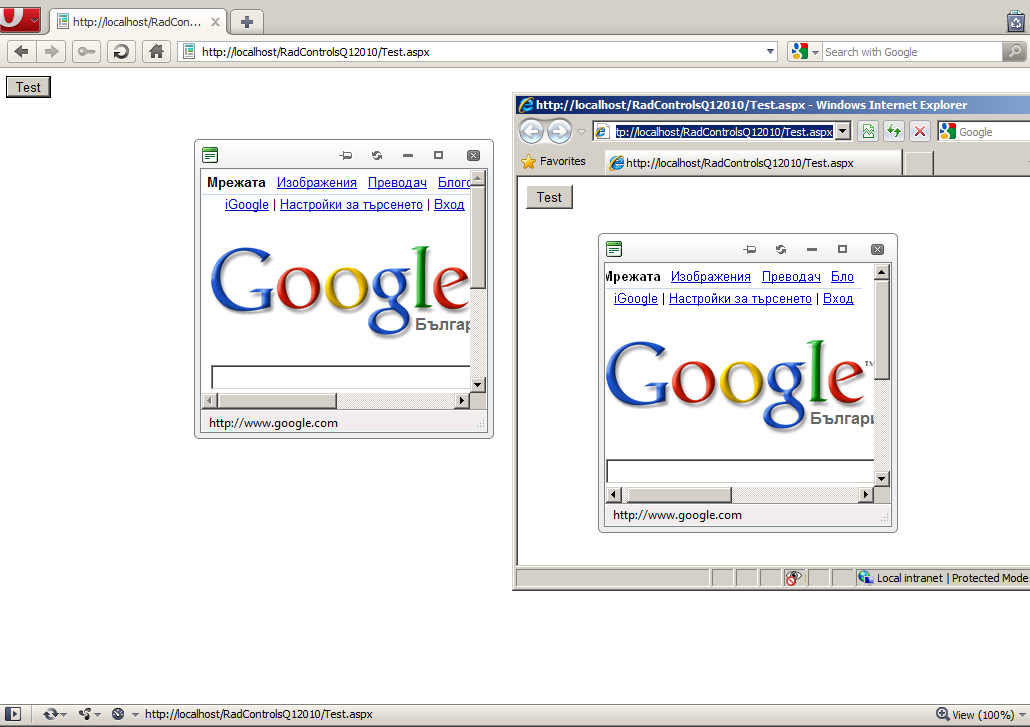Open IE recent pages dropdown arrow
The width and height of the screenshot is (1030, 727).
(581, 132)
